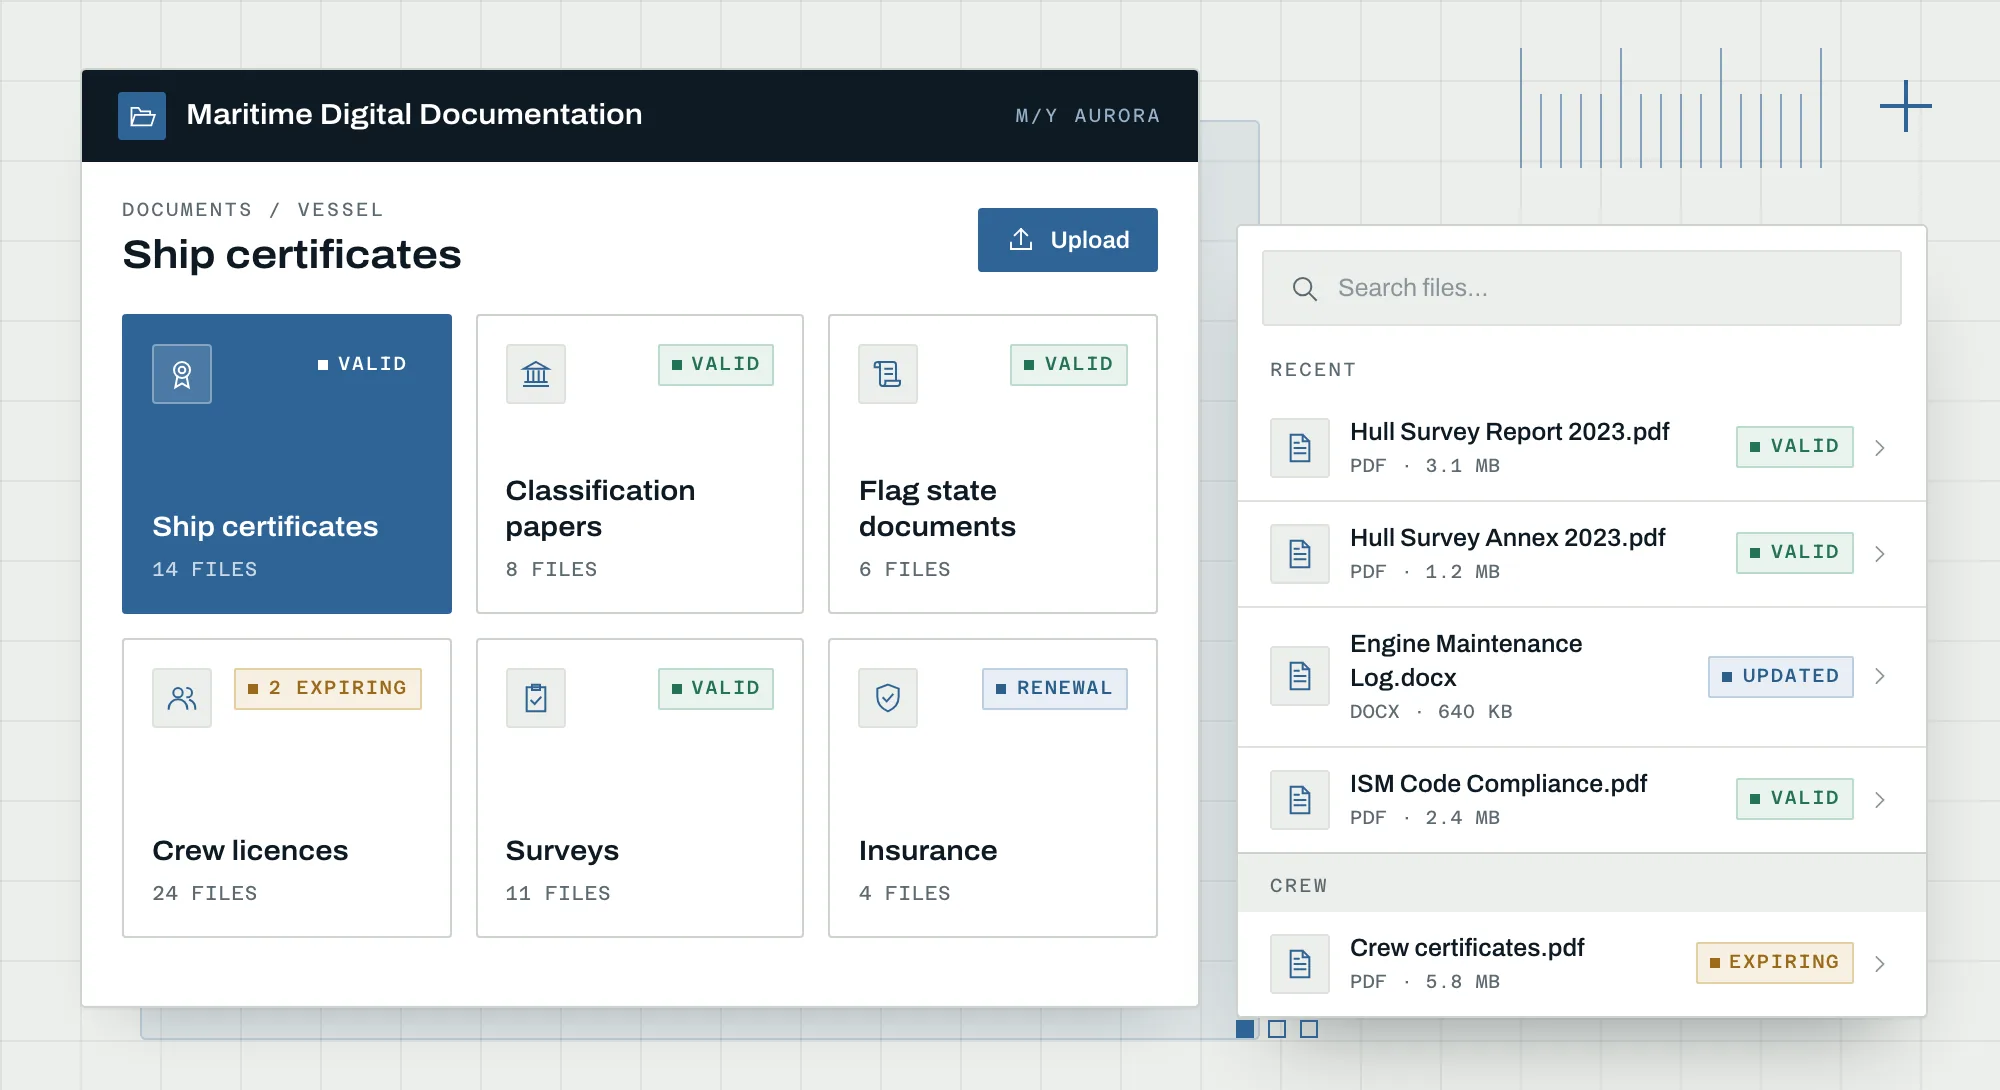Open the Ship certificates folder card
This screenshot has height=1090, width=2000.
pos(287,464)
